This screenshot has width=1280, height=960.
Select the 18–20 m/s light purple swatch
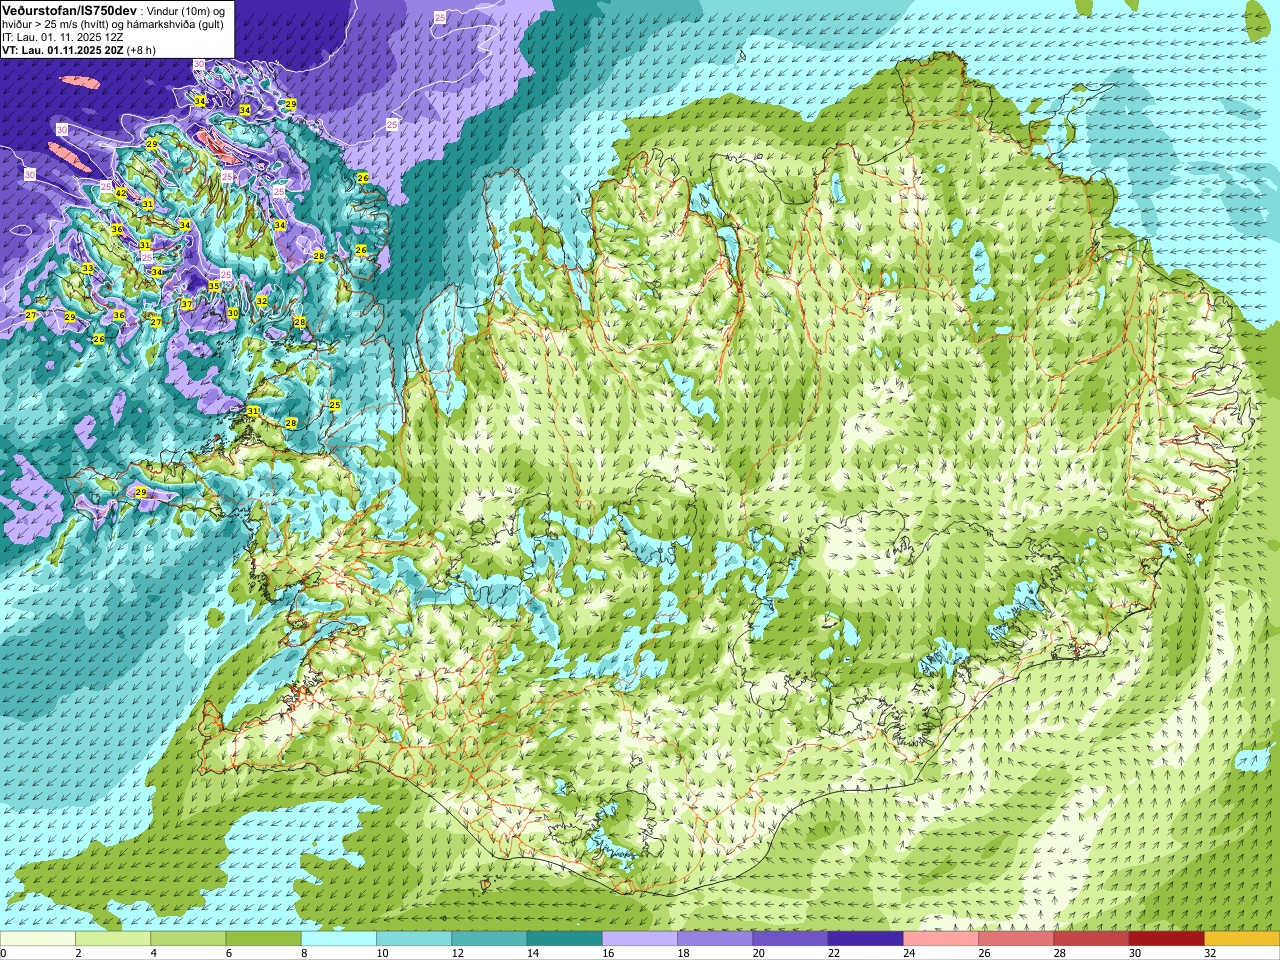(x=715, y=939)
